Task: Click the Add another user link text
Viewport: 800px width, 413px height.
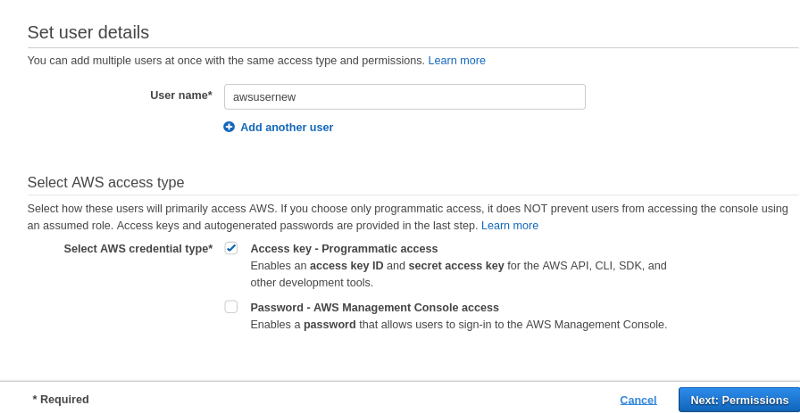Action: tap(287, 127)
